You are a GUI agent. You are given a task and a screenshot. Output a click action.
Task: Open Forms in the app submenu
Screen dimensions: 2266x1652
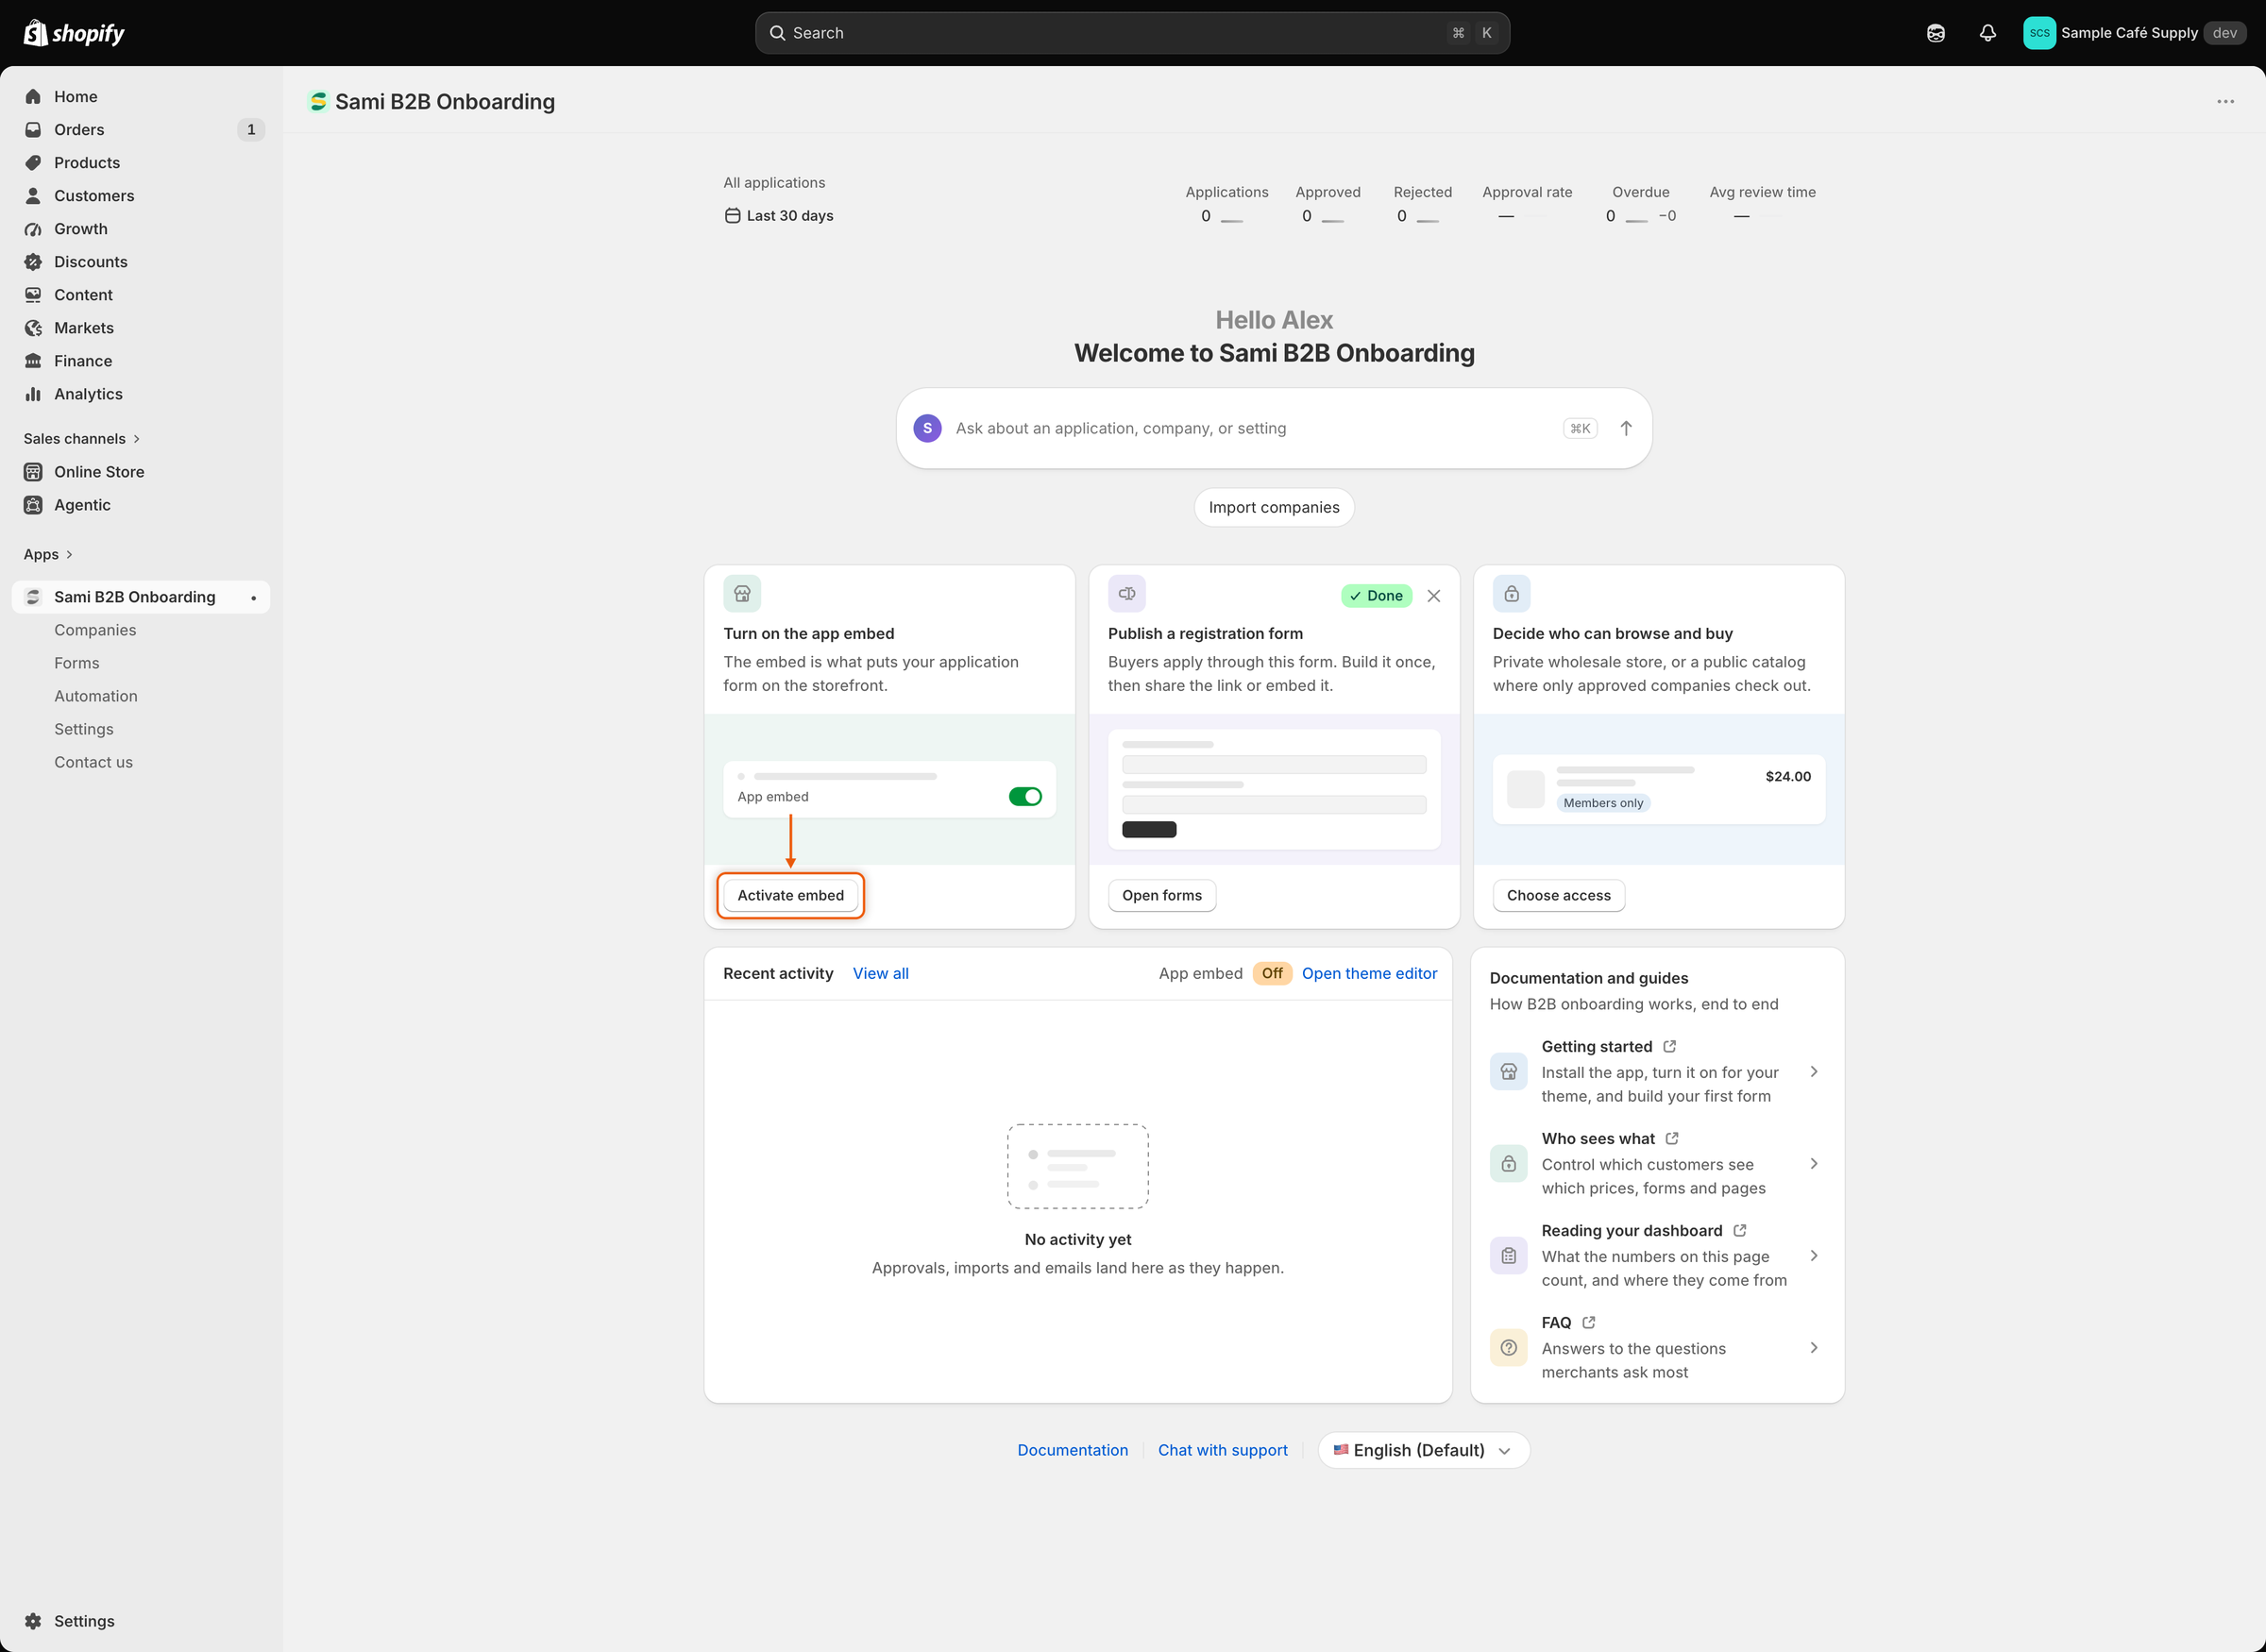point(77,662)
